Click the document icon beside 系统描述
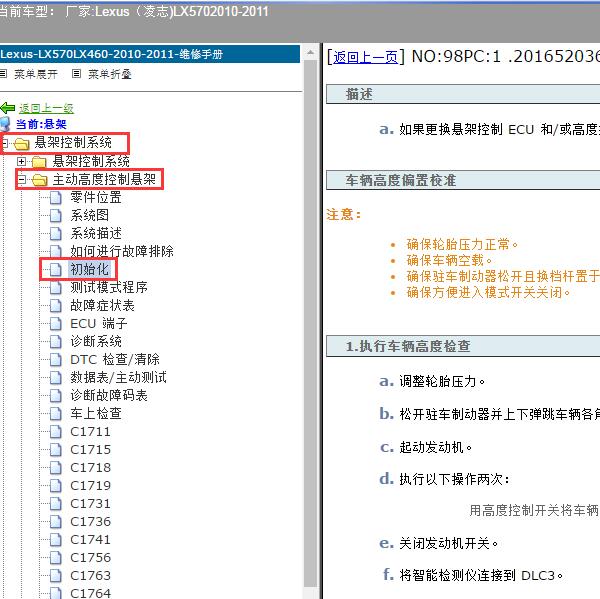600x599 pixels. click(x=55, y=234)
